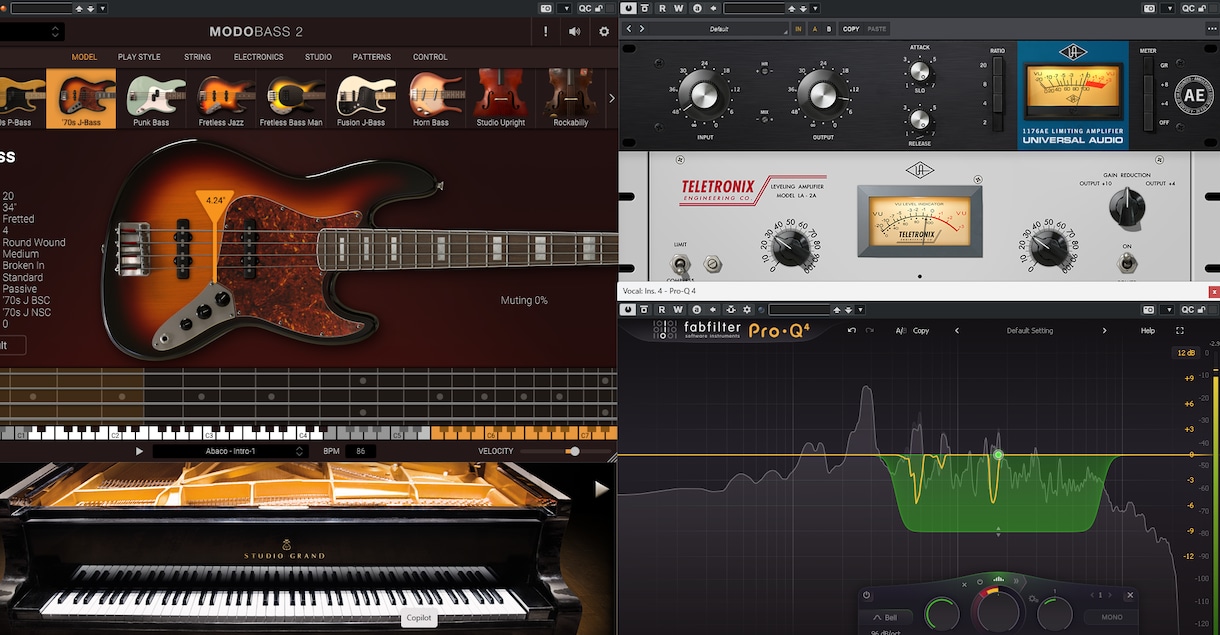Viewport: 1220px width, 635px height.
Task: Switch to the PATTERNS tab
Action: click(x=372, y=57)
